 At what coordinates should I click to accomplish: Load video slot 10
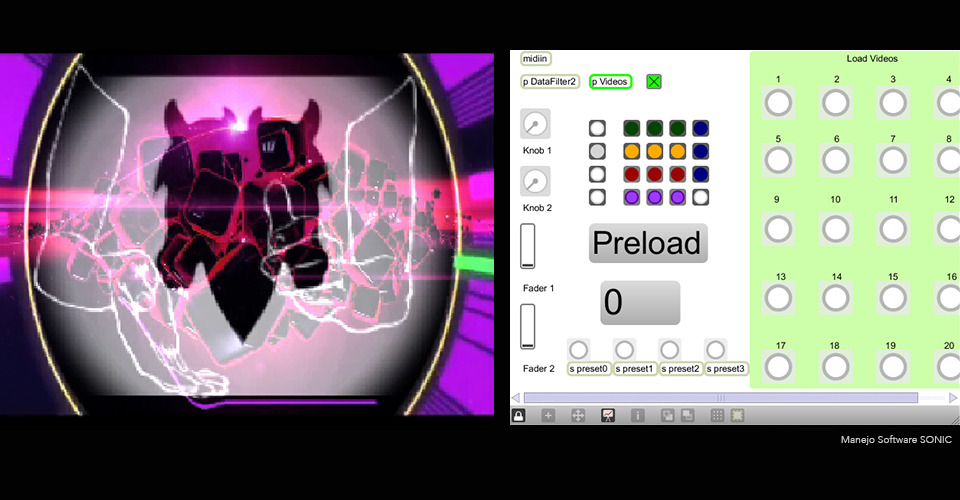pyautogui.click(x=836, y=229)
